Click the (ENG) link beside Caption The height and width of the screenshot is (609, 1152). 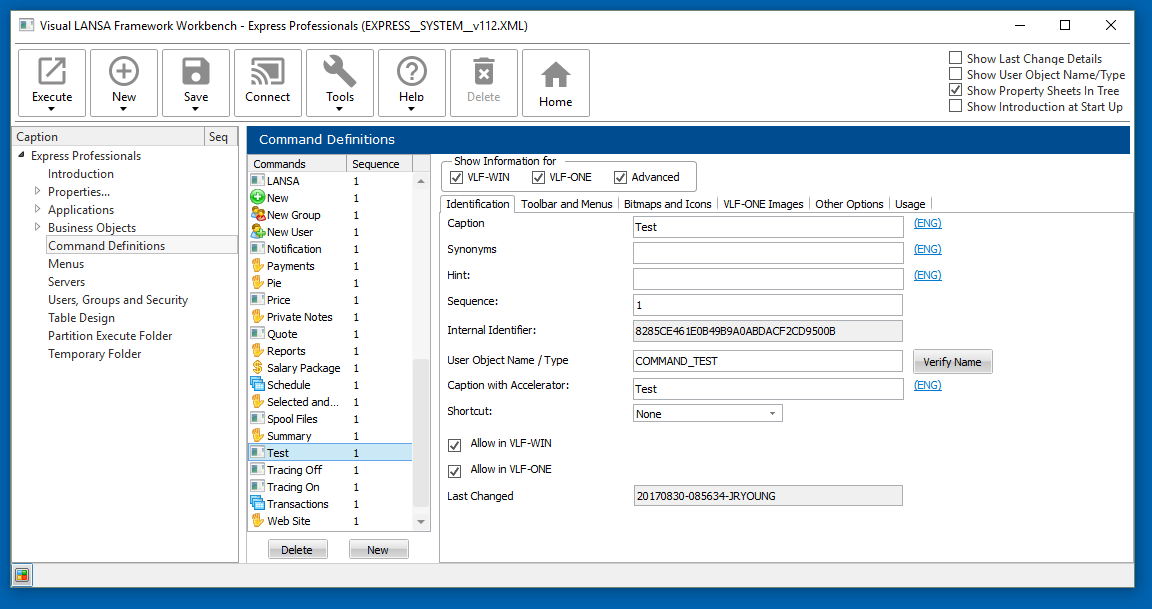tap(927, 223)
